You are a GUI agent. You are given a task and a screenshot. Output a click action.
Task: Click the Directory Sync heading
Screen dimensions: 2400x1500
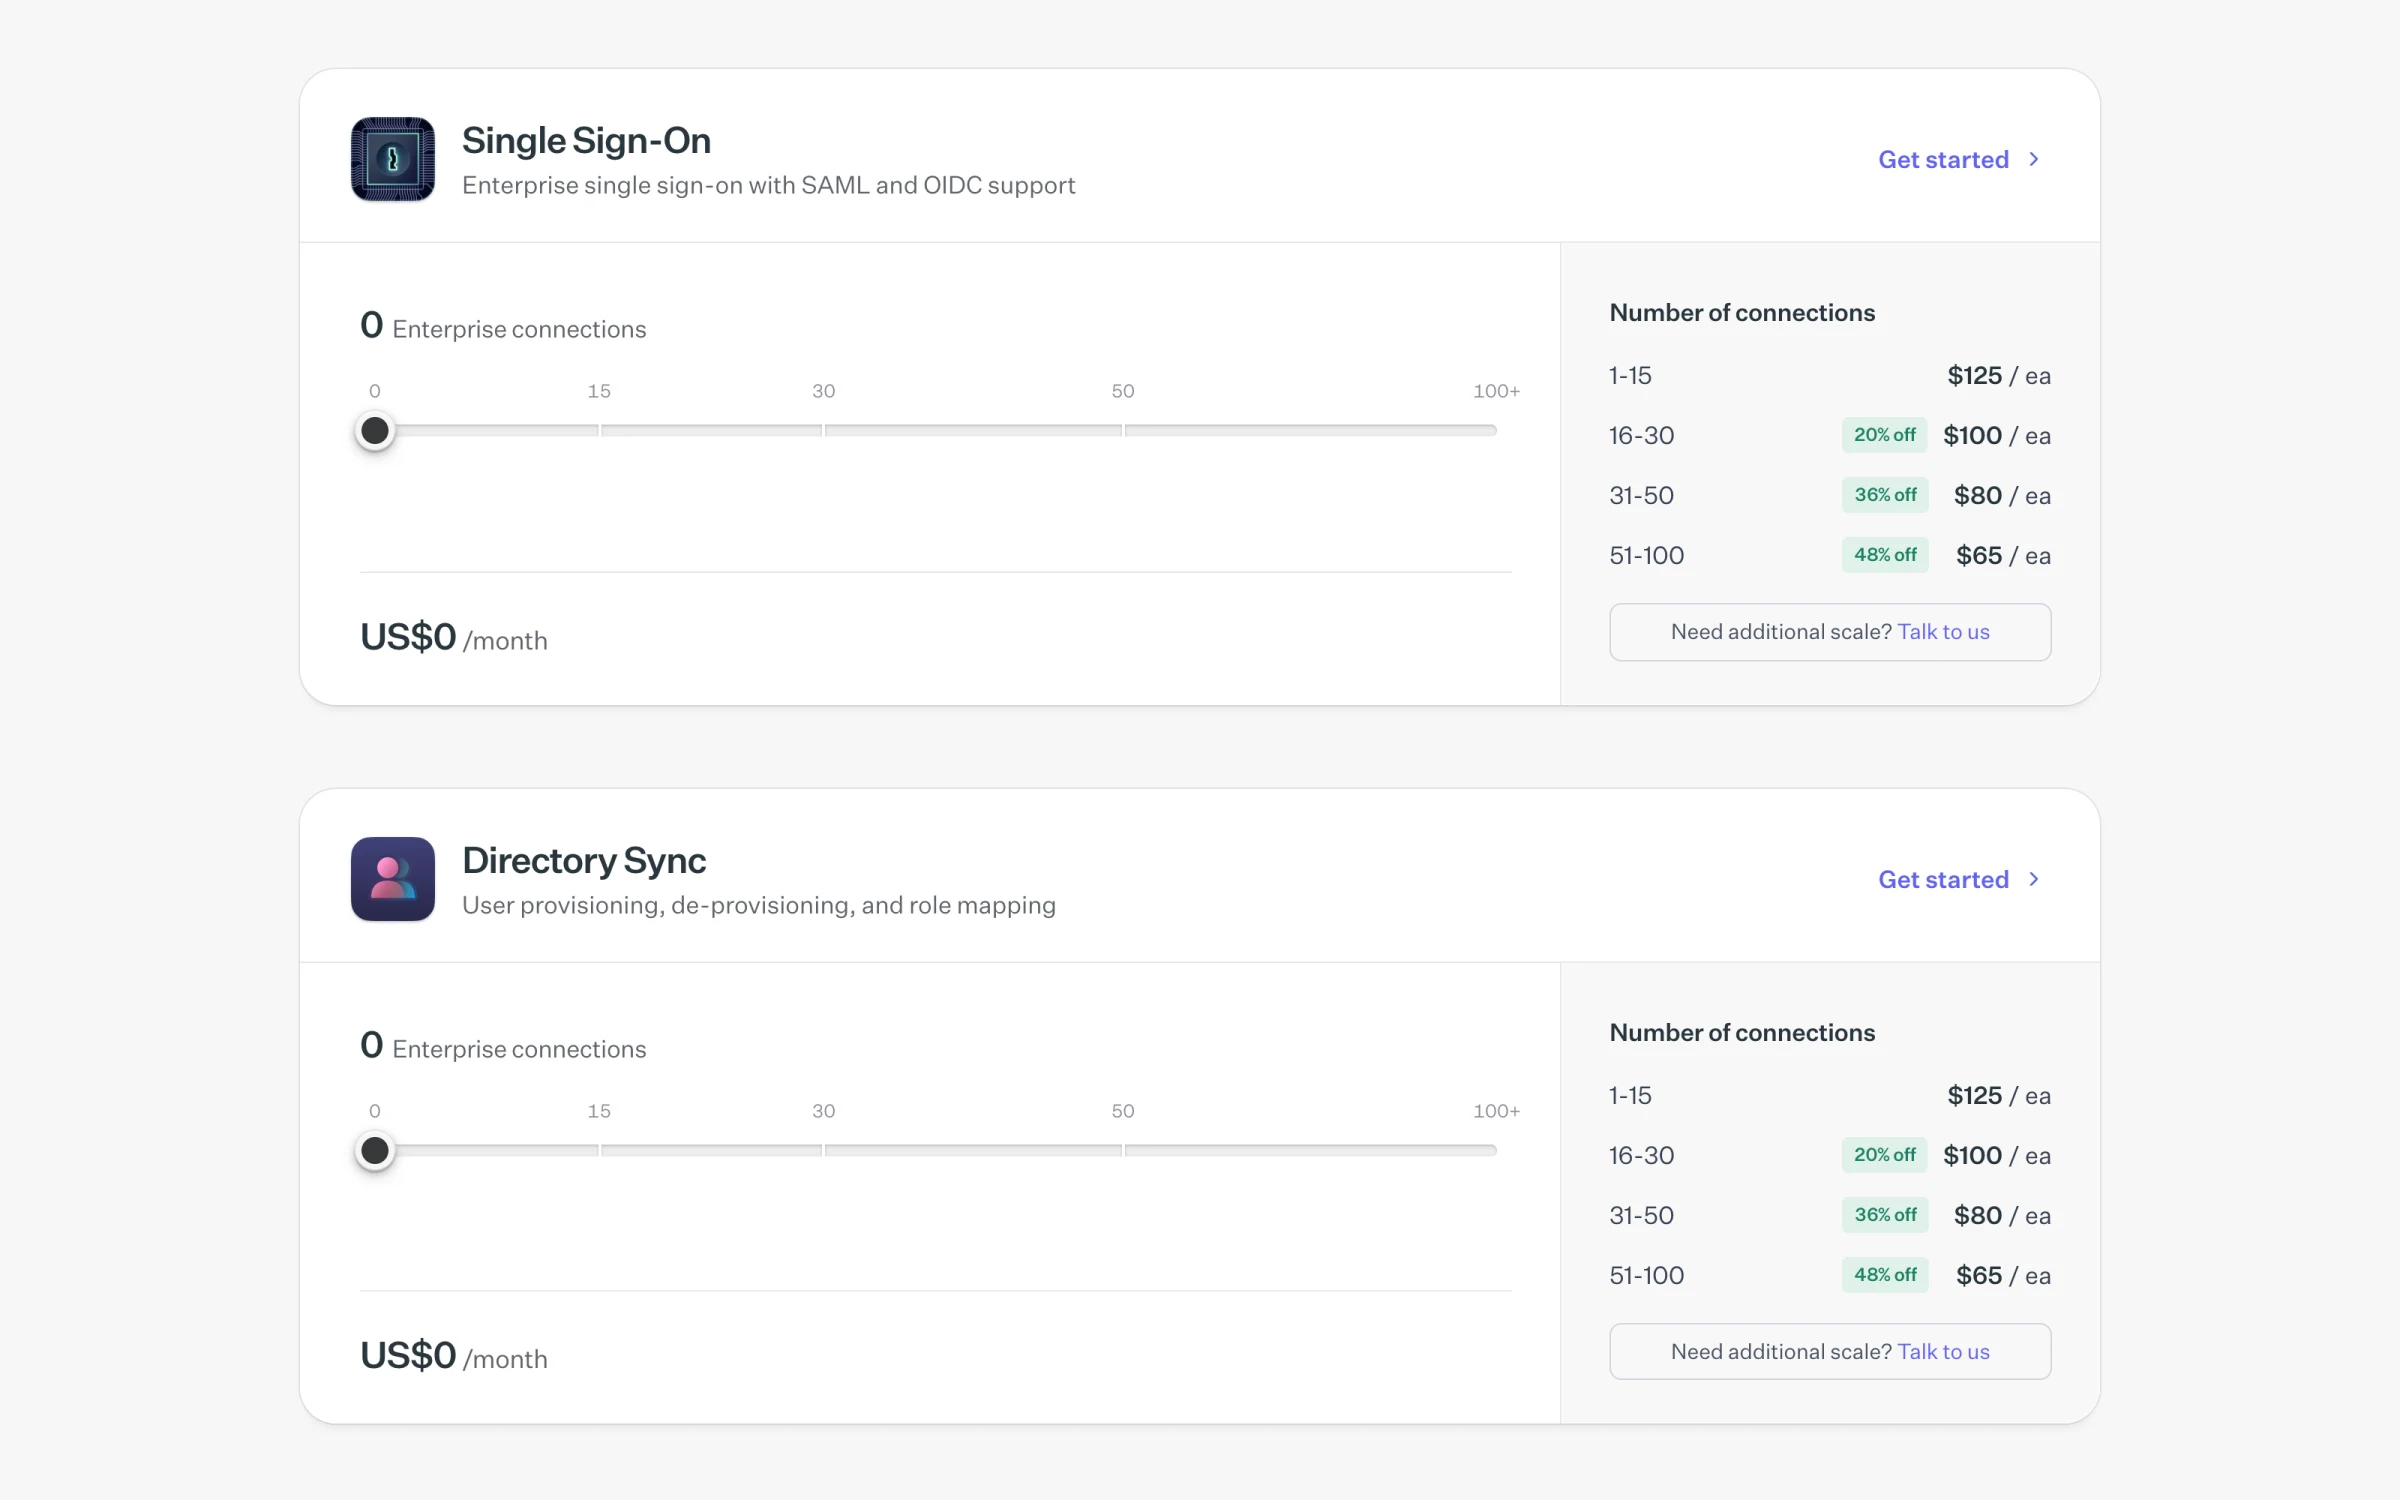point(584,861)
